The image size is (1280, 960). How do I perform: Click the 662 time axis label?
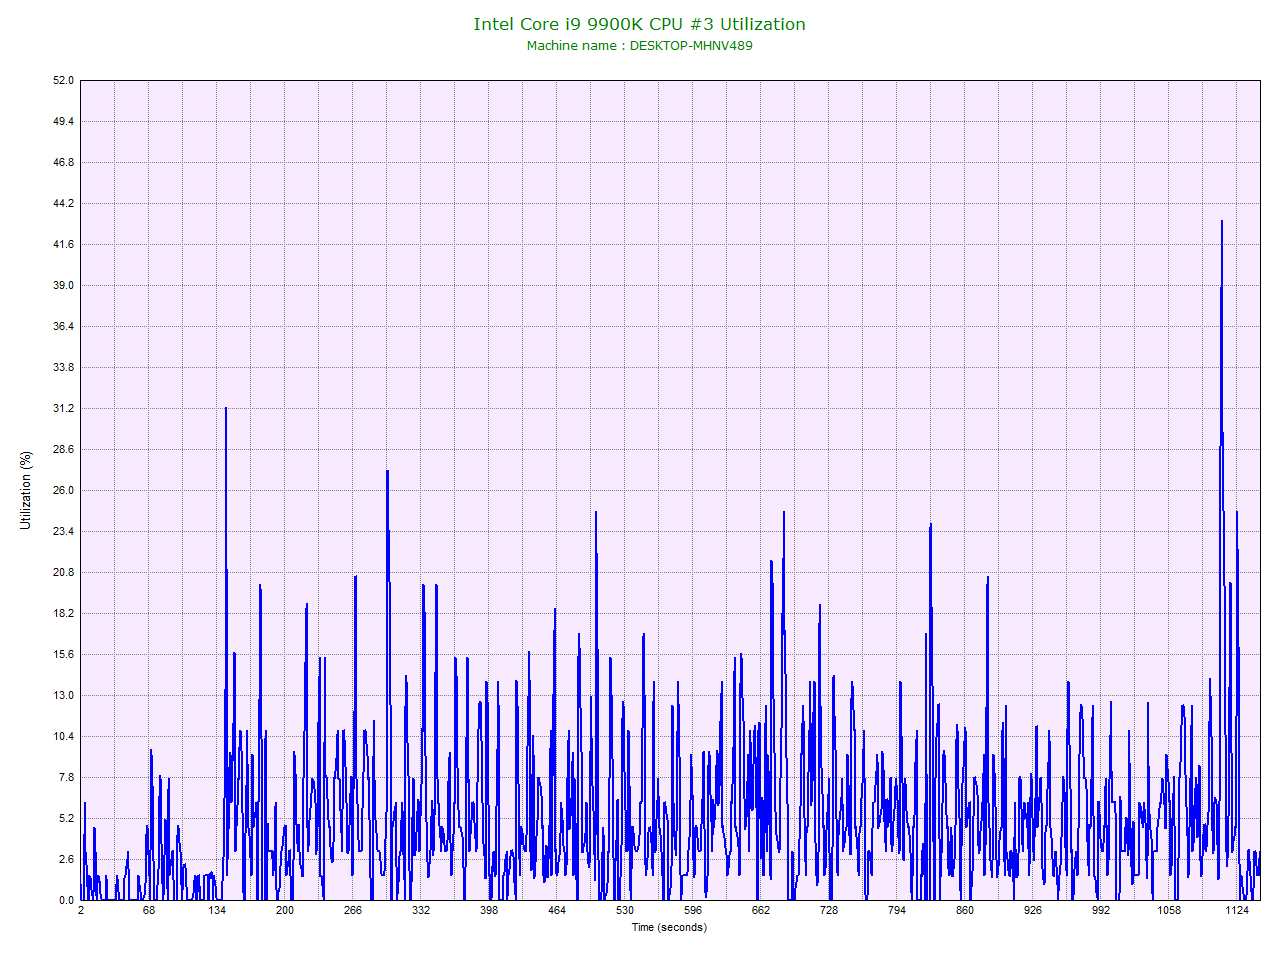(x=761, y=910)
